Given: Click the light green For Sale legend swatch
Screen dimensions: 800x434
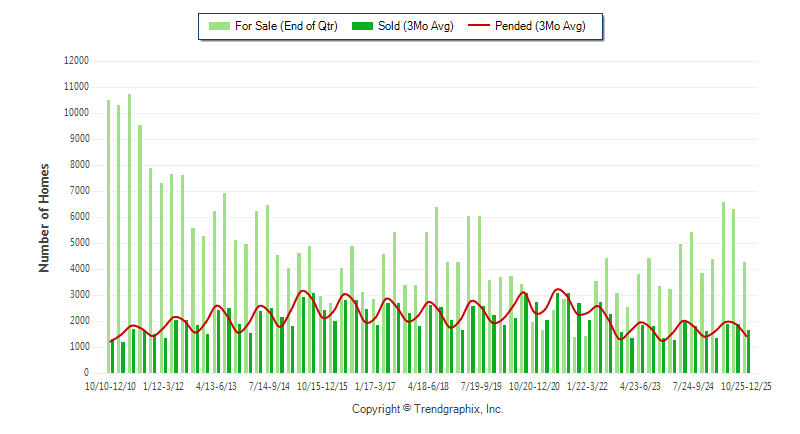Looking at the screenshot, I should (x=218, y=26).
